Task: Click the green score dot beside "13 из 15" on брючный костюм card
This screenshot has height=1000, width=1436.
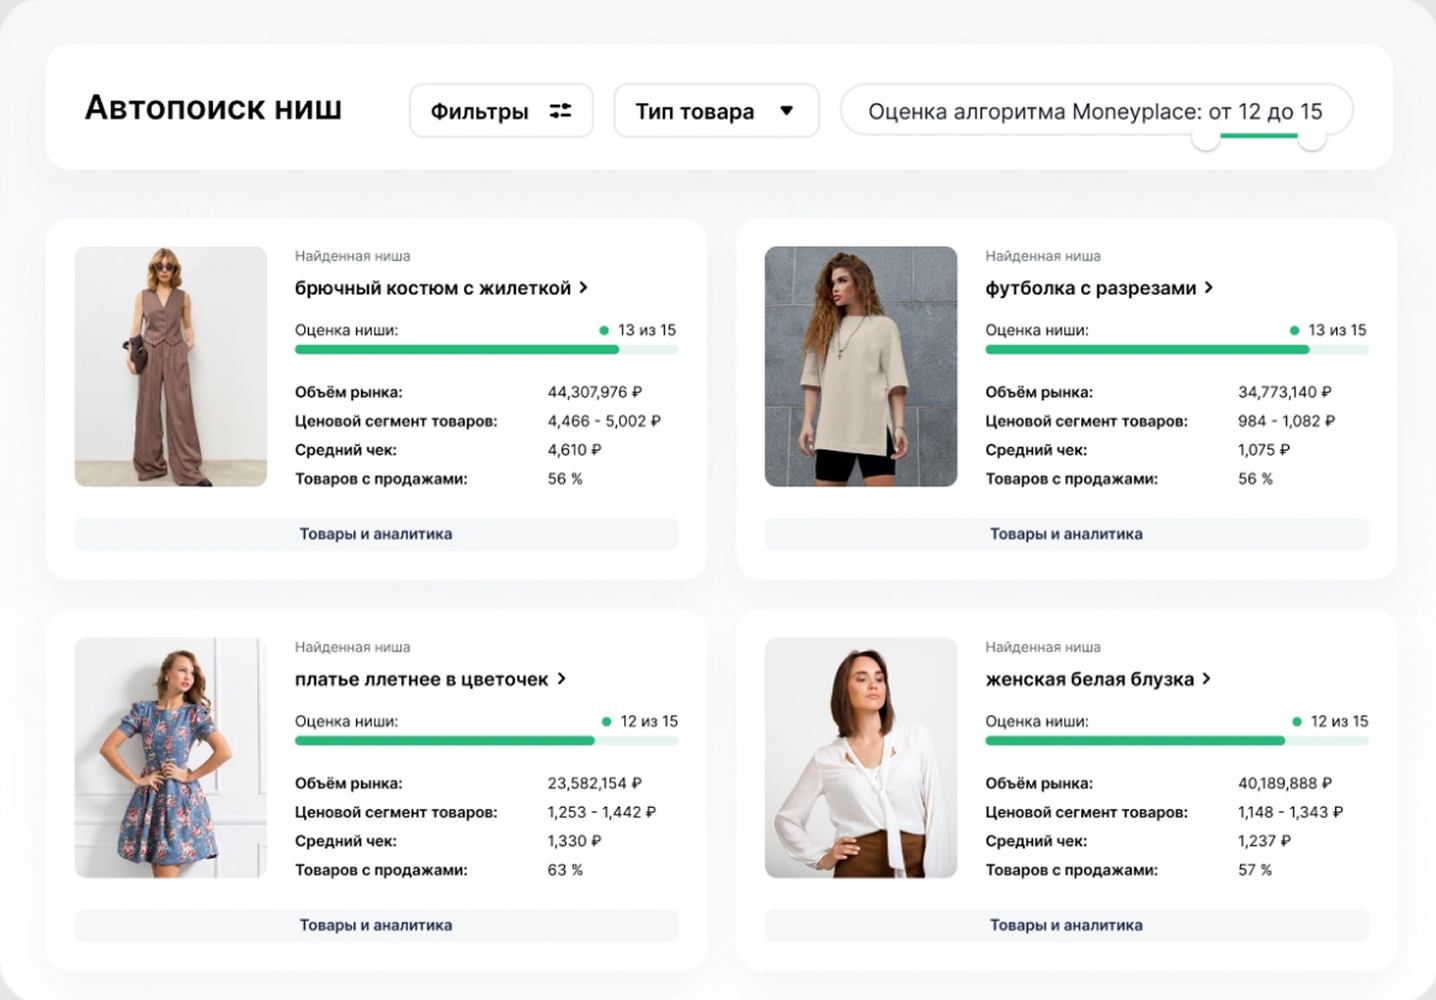Action: 603,328
